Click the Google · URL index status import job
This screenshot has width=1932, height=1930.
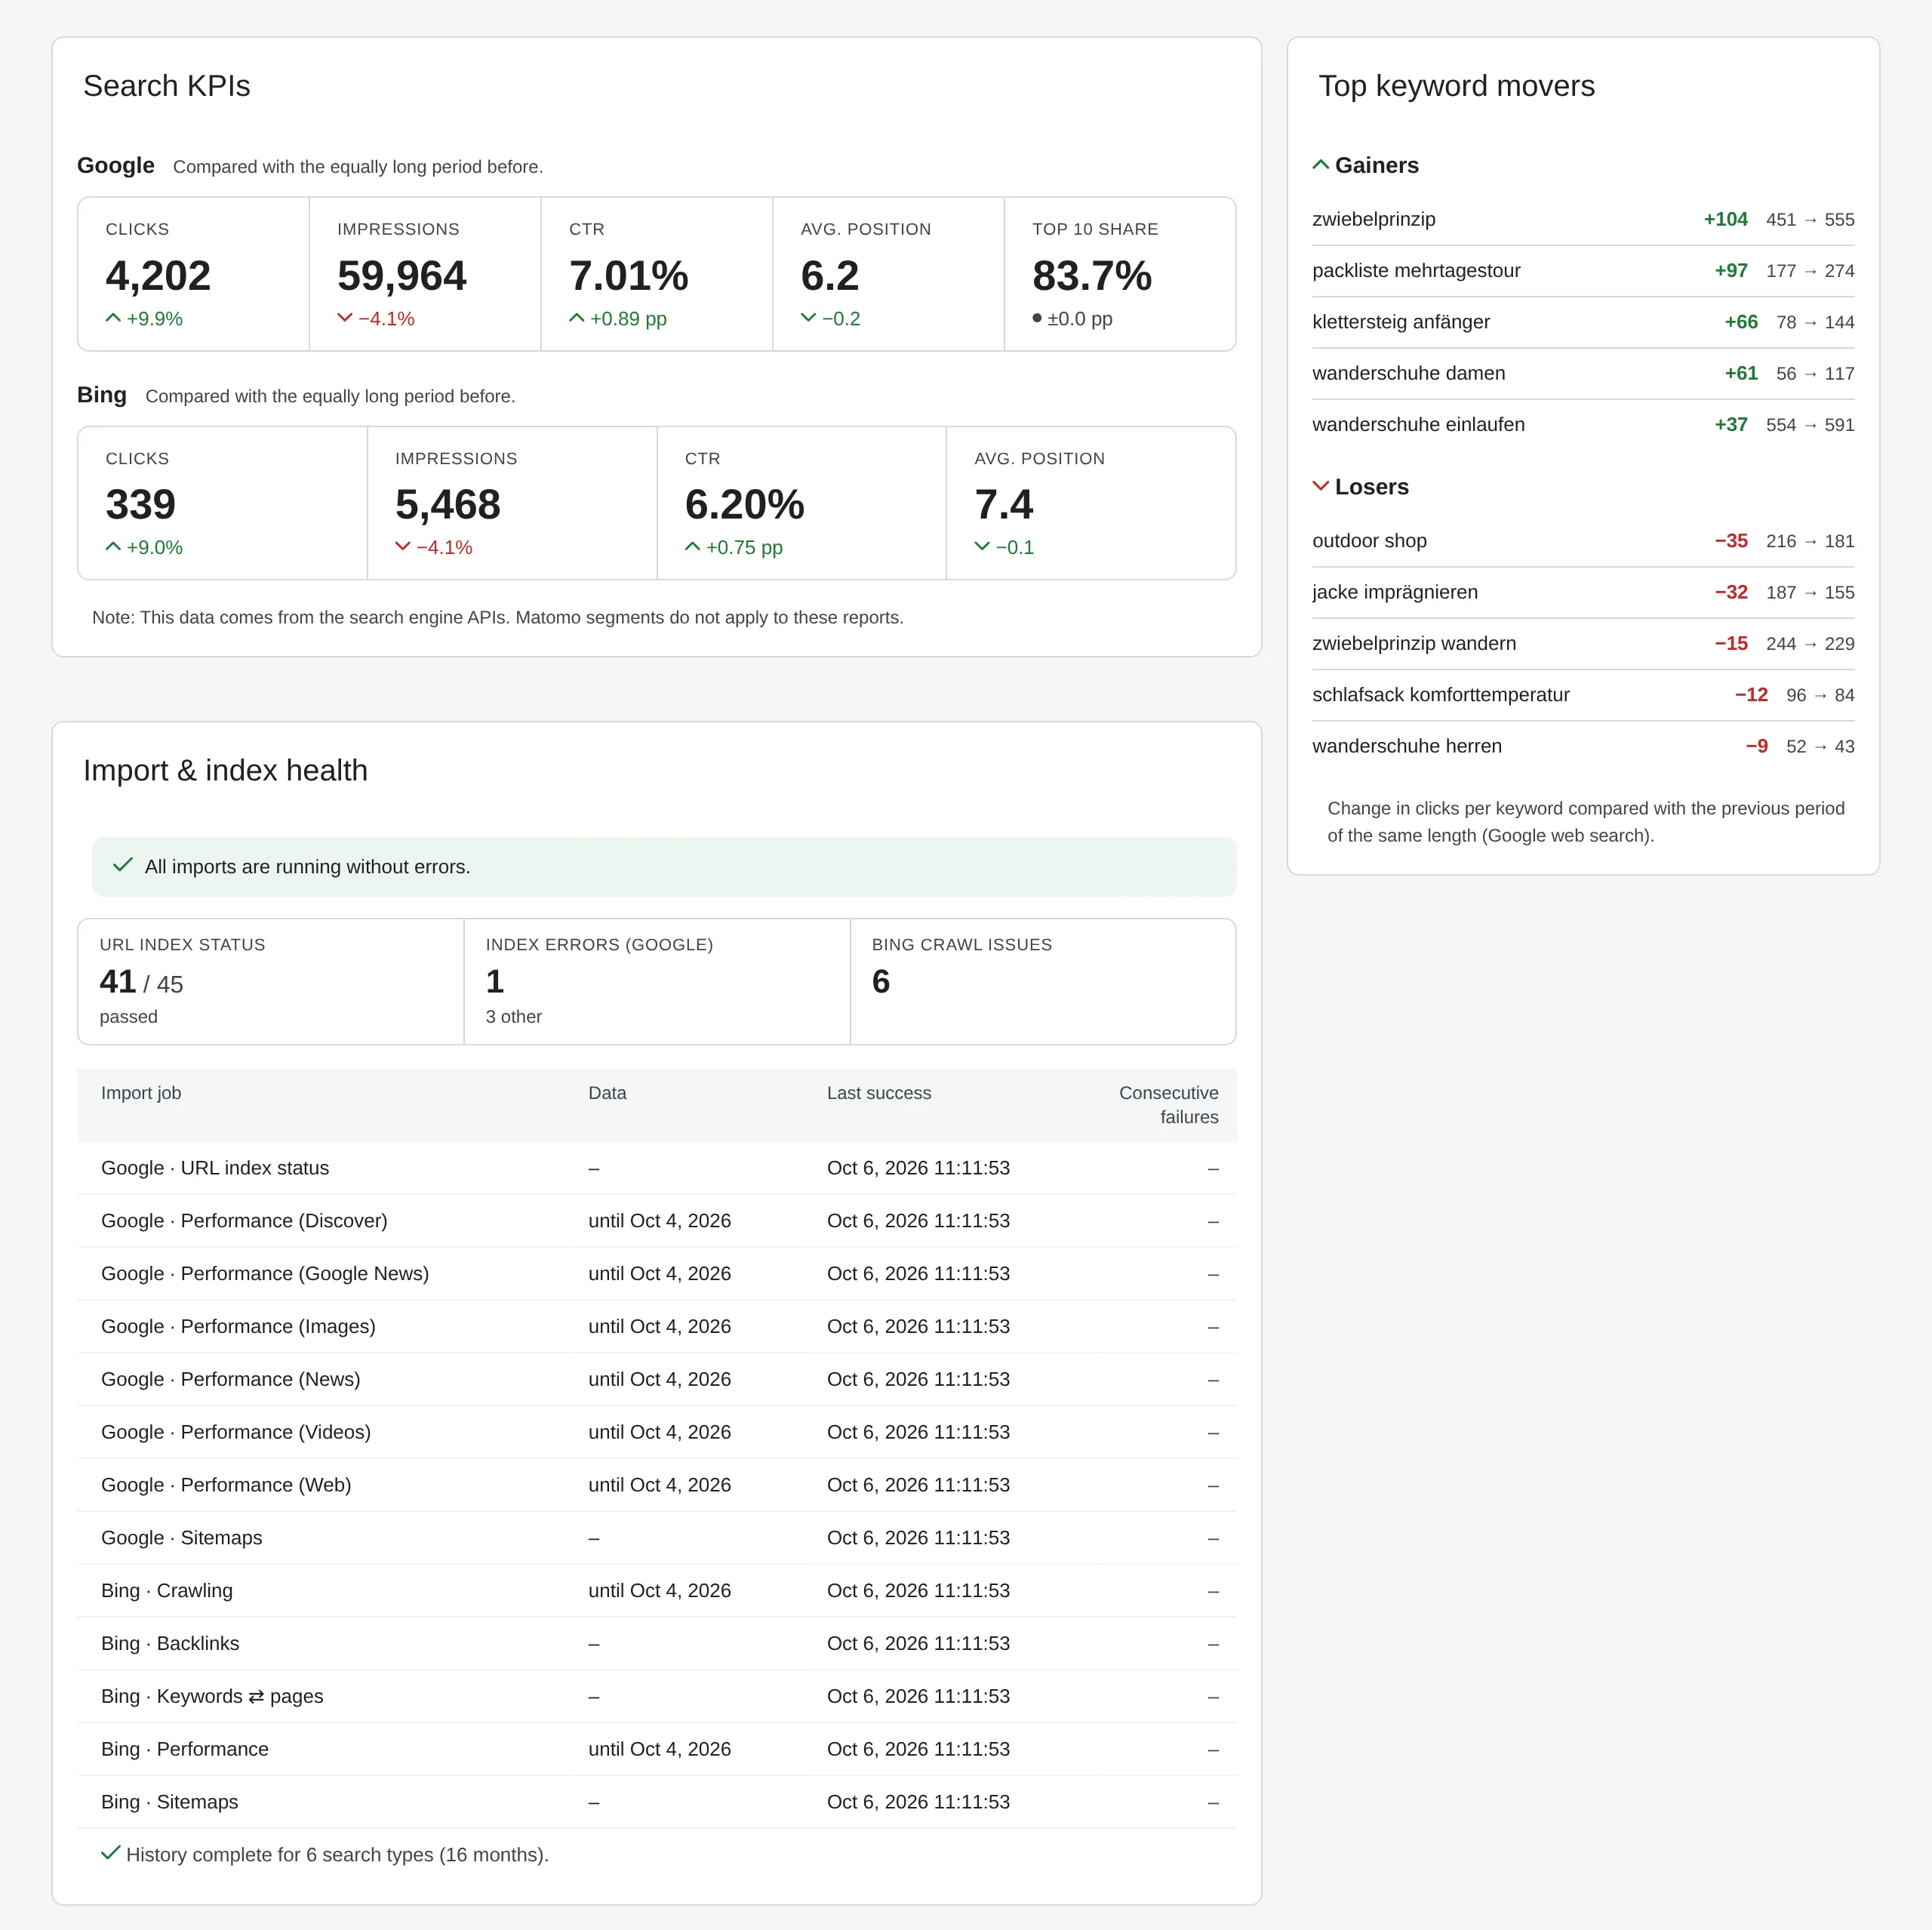pos(215,1168)
